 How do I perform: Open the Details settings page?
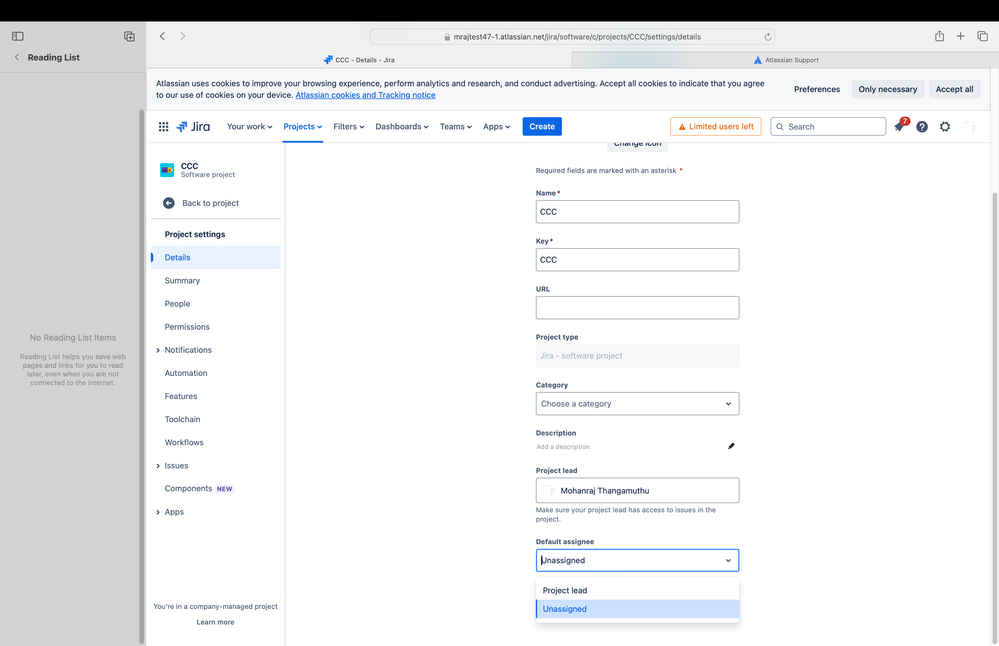tap(215, 257)
